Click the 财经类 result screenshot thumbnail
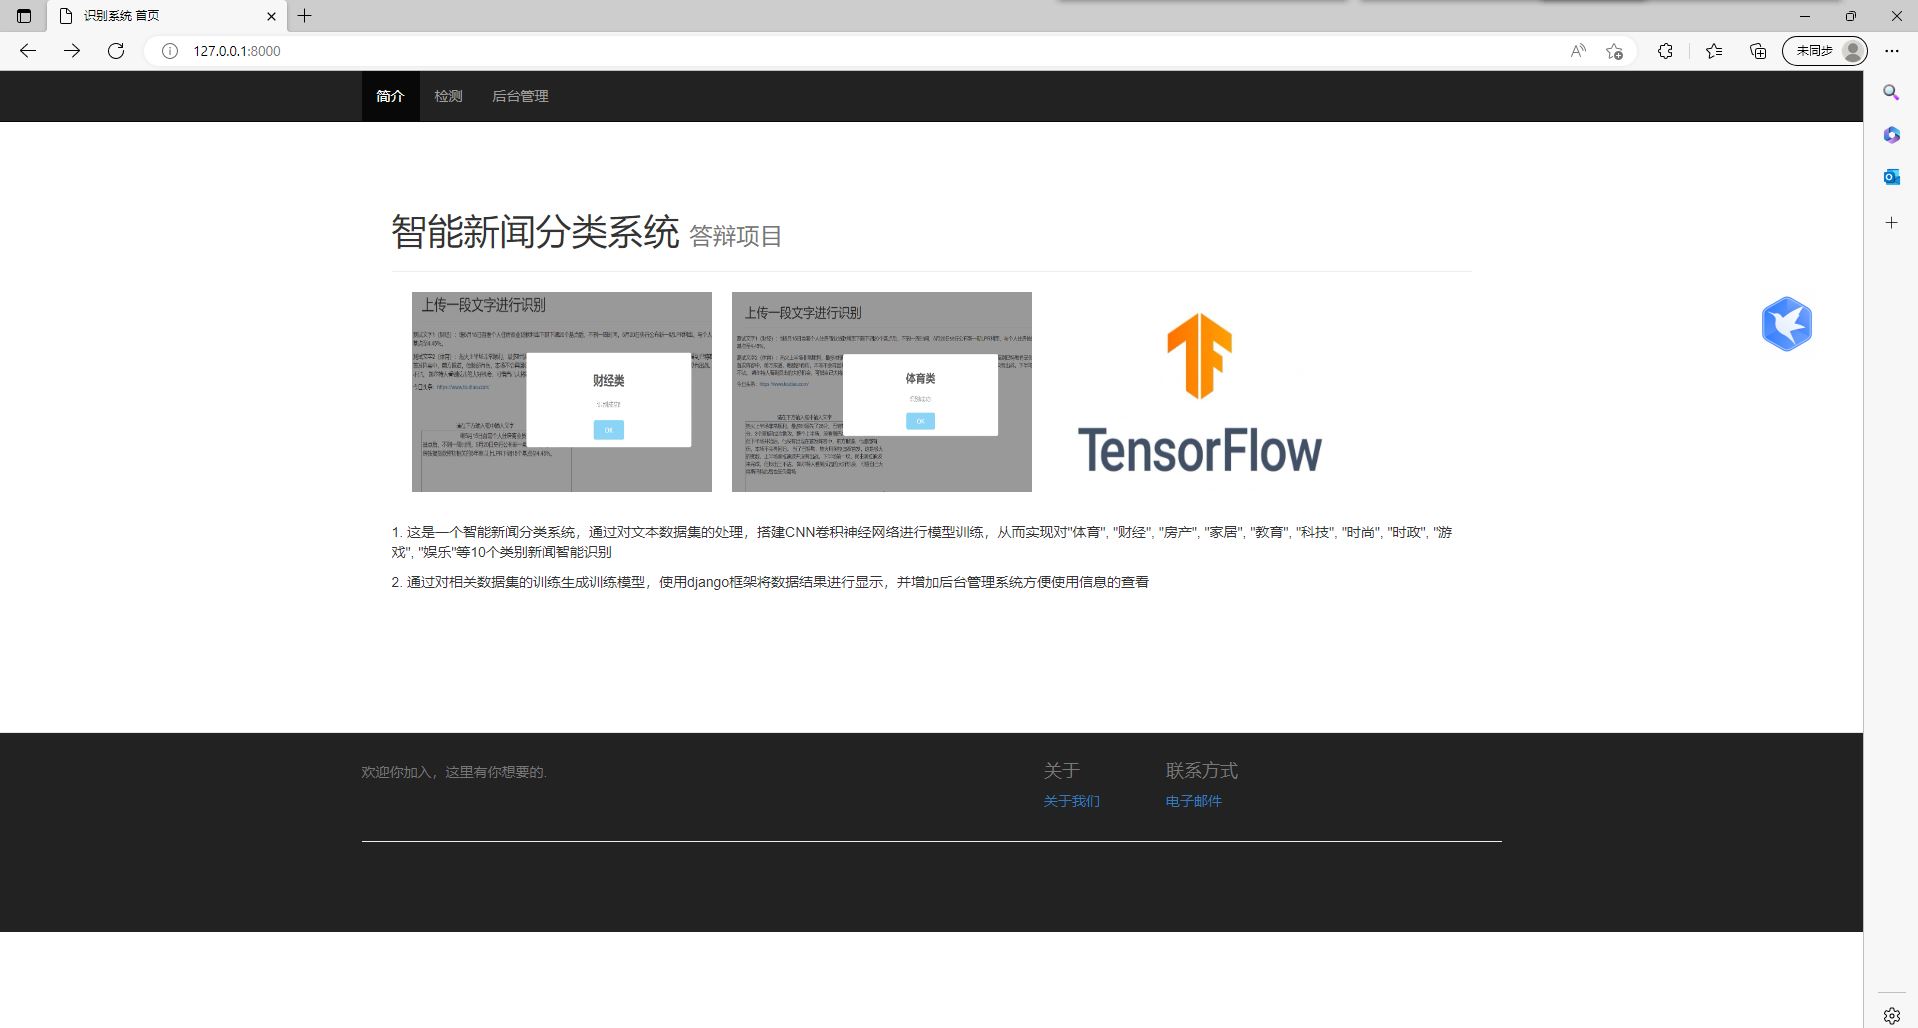This screenshot has height=1028, width=1918. (562, 392)
